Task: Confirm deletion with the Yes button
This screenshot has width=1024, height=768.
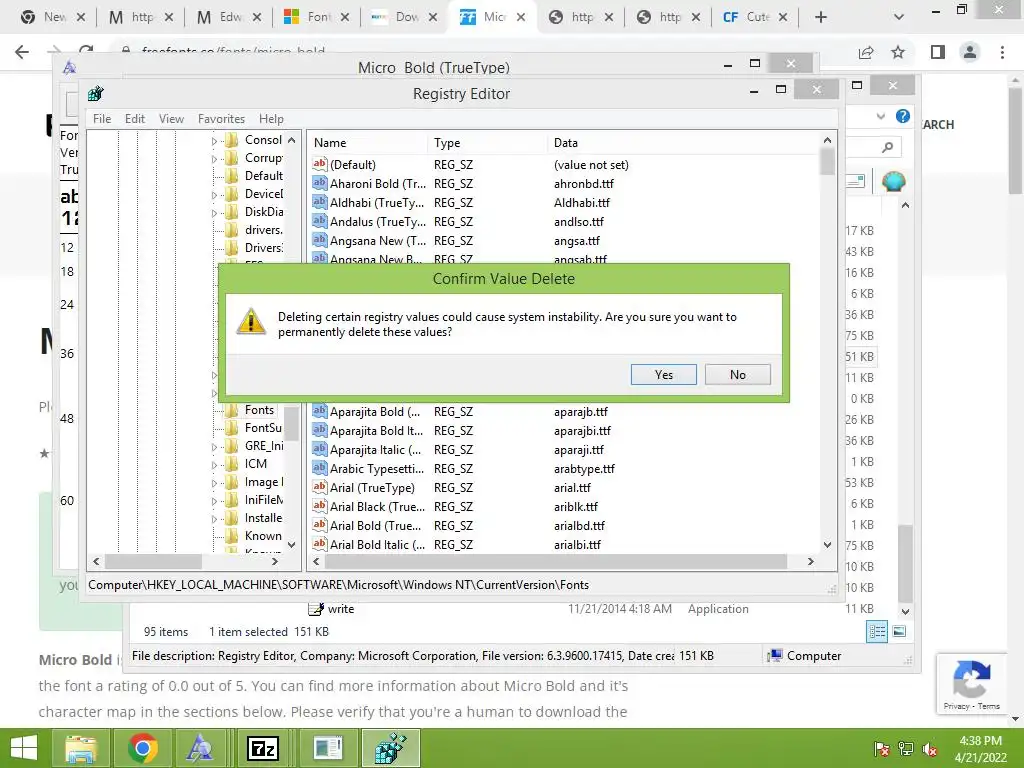Action: click(664, 375)
